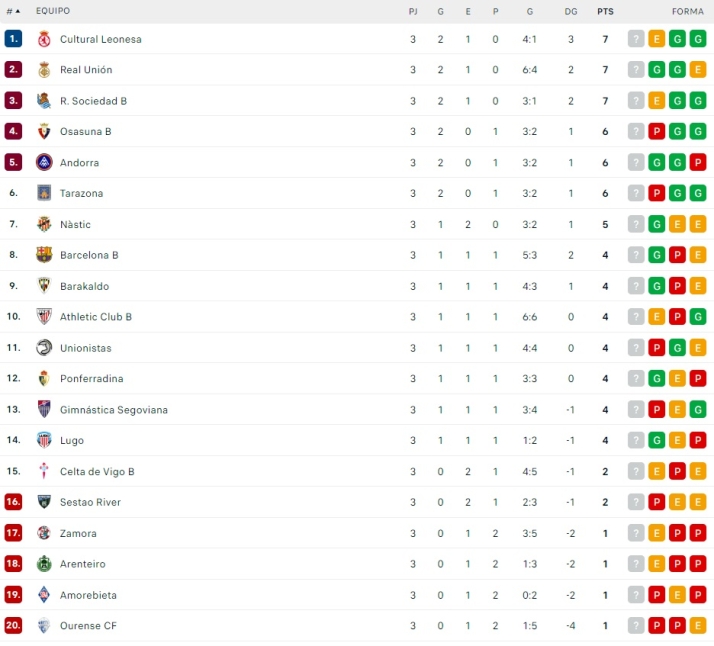Click the Ourense CF crest icon
This screenshot has width=714, height=646.
[44, 626]
